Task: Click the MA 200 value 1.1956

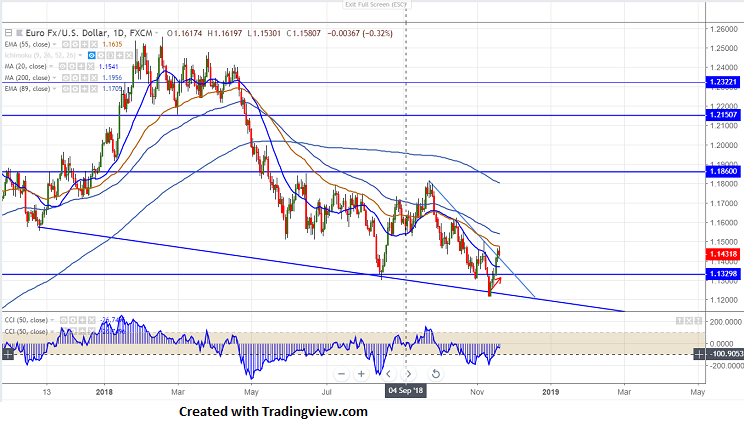Action: coord(112,78)
